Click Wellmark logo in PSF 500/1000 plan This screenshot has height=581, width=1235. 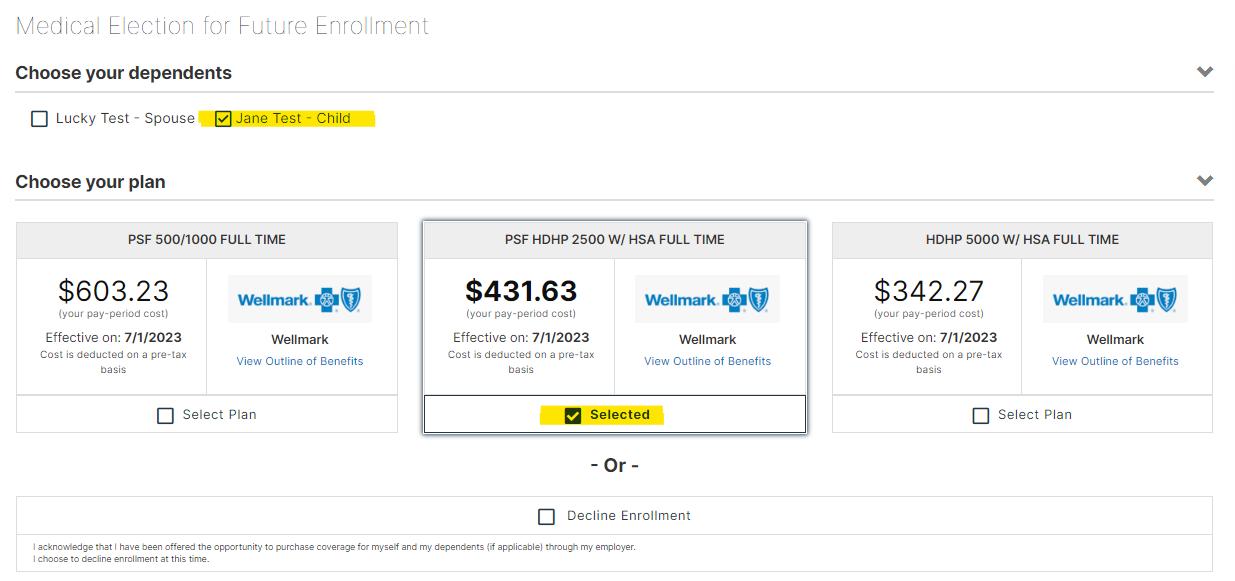pyautogui.click(x=300, y=299)
